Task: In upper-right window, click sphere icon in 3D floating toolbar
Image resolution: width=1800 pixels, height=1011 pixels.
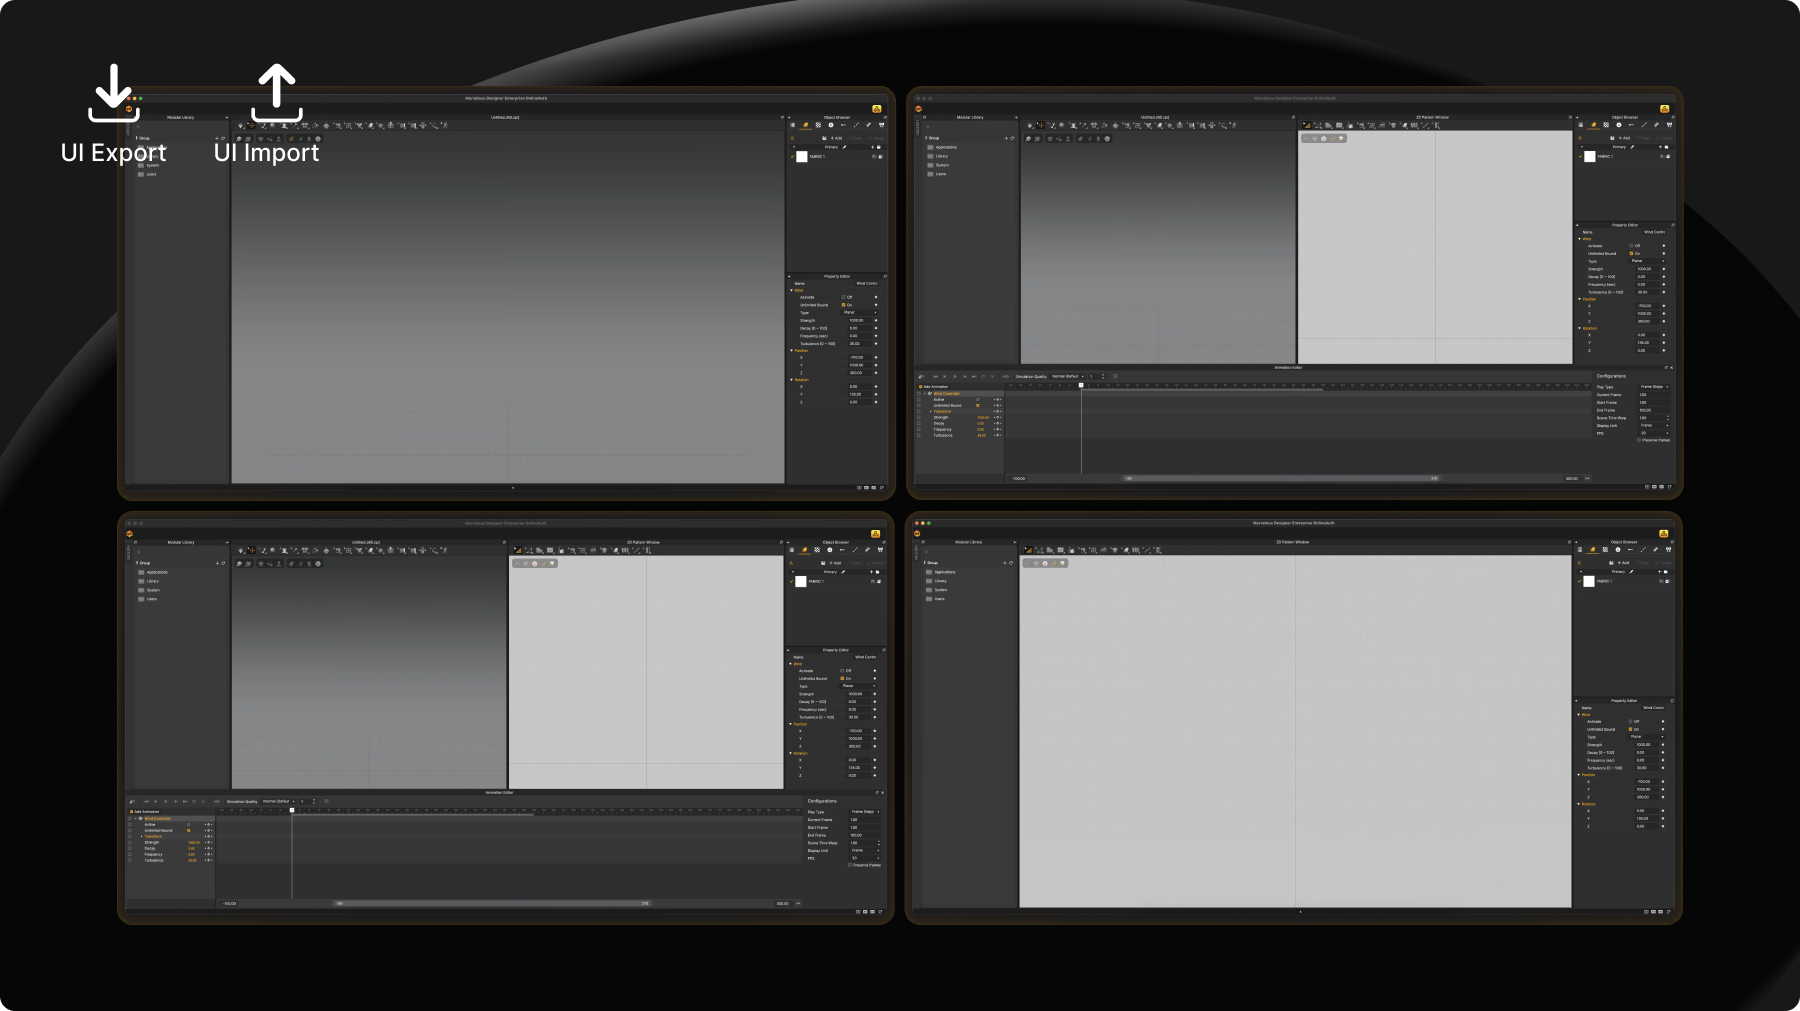Action: point(1107,139)
